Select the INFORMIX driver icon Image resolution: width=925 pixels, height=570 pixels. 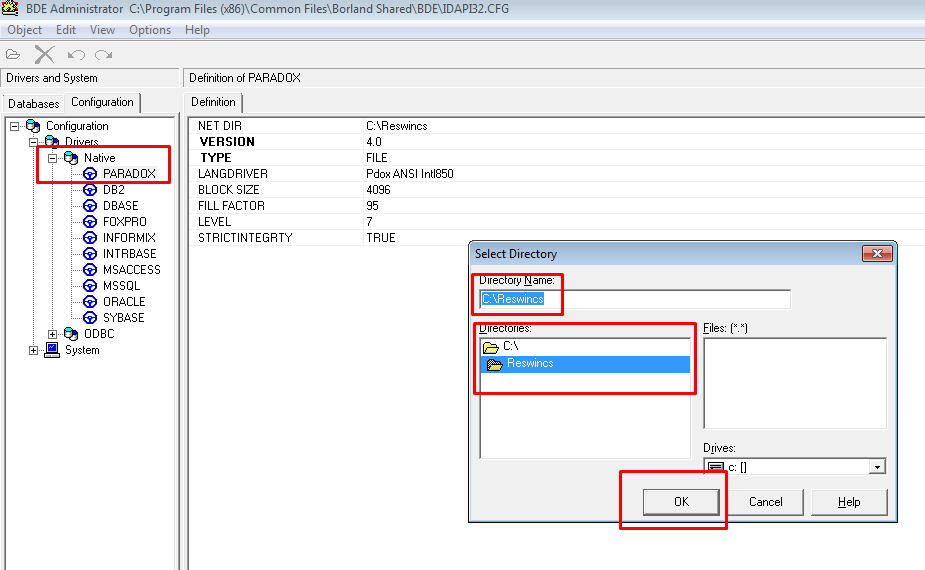click(90, 237)
